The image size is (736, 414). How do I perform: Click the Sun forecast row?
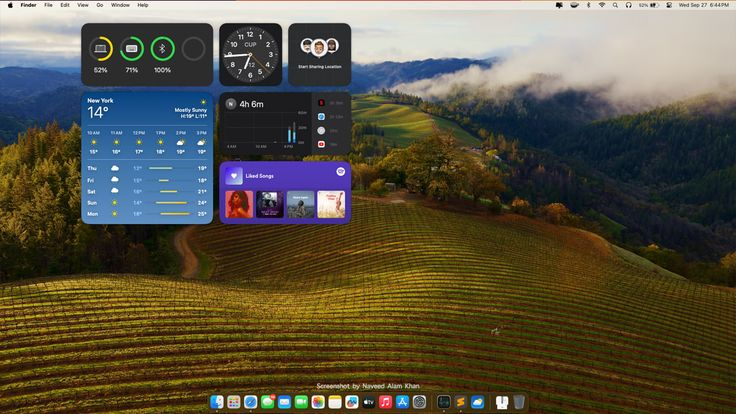[147, 203]
